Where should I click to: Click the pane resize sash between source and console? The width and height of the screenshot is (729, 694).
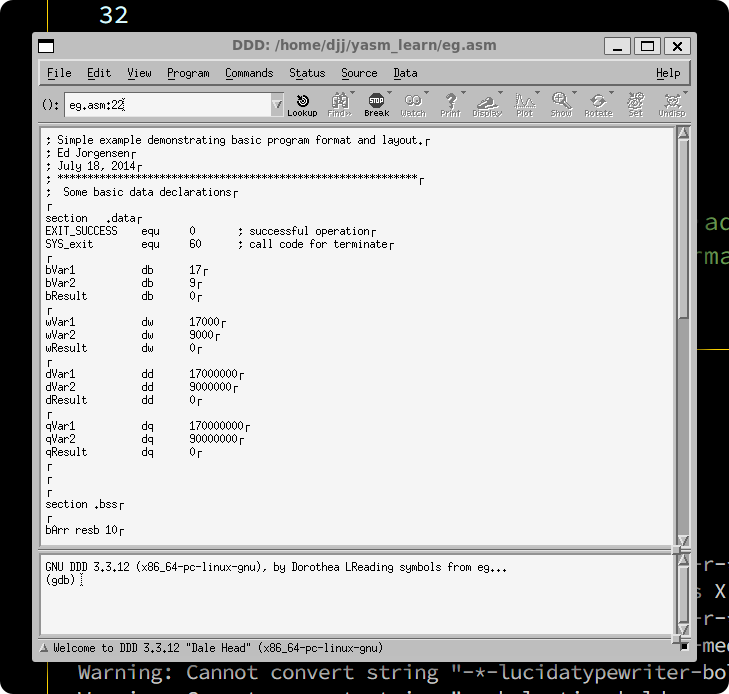(676, 550)
